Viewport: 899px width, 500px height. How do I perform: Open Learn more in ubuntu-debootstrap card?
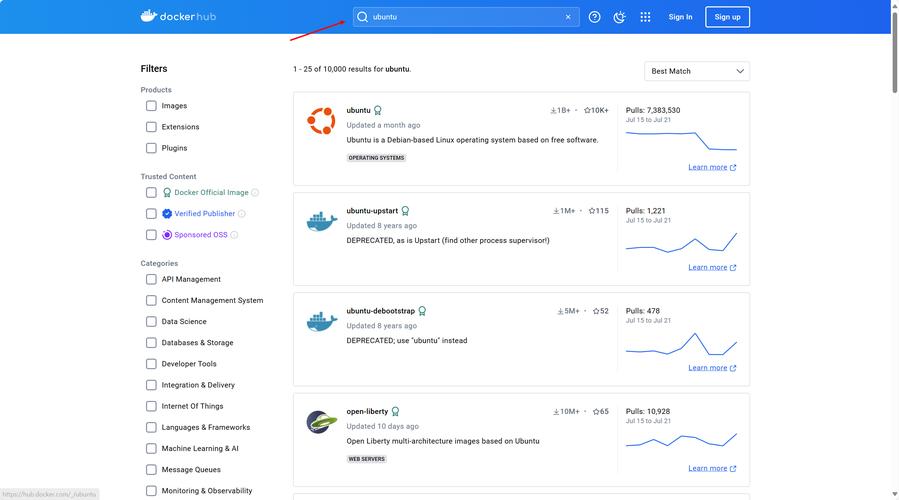712,368
